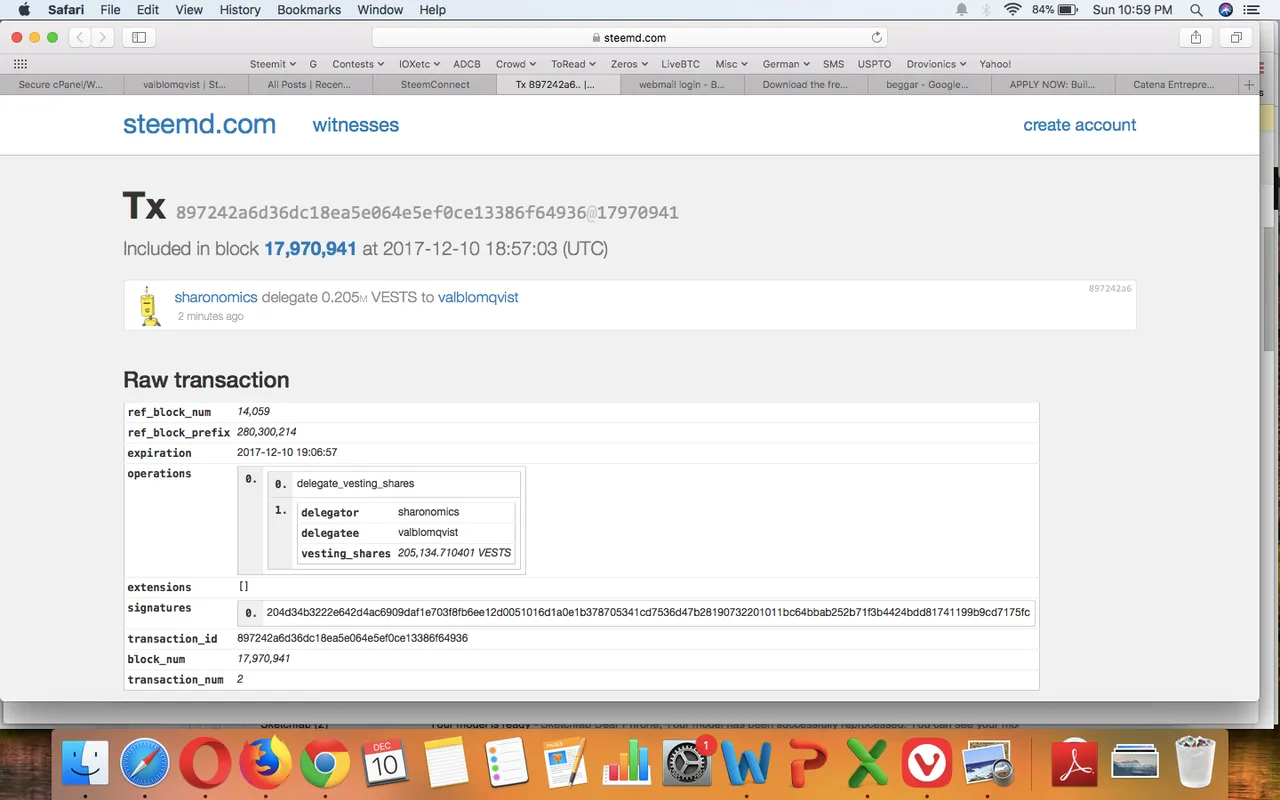Select the vesting_shares value 205,134.710401 VESTS
This screenshot has width=1280, height=800.
point(454,553)
